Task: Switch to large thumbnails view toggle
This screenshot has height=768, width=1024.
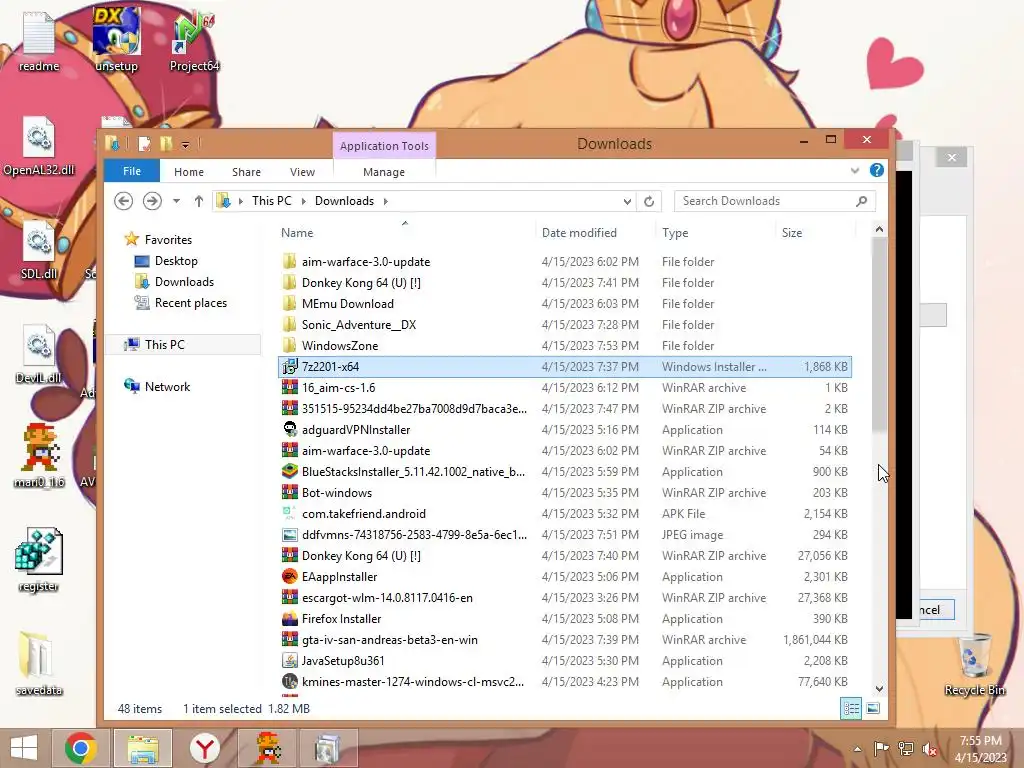Action: tap(872, 709)
